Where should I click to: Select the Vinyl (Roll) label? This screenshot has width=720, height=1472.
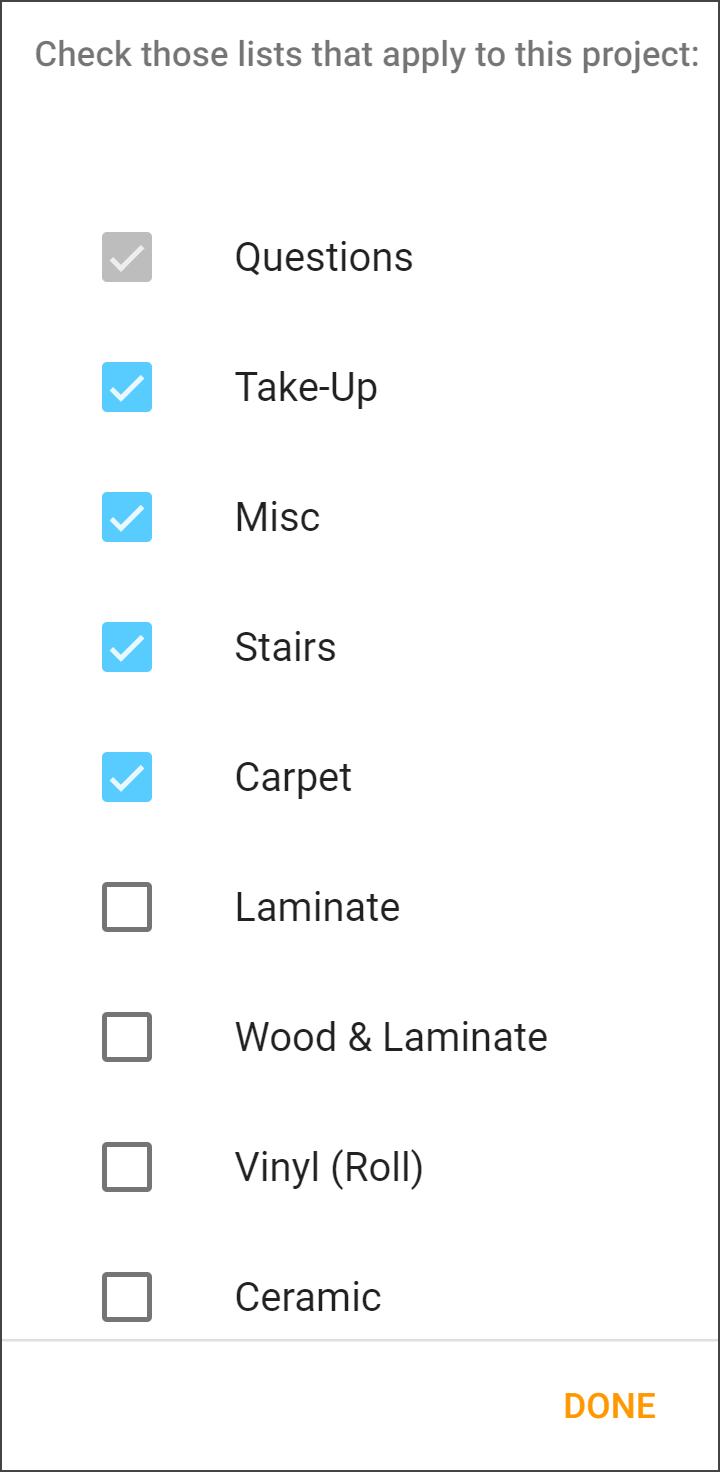pos(328,1167)
